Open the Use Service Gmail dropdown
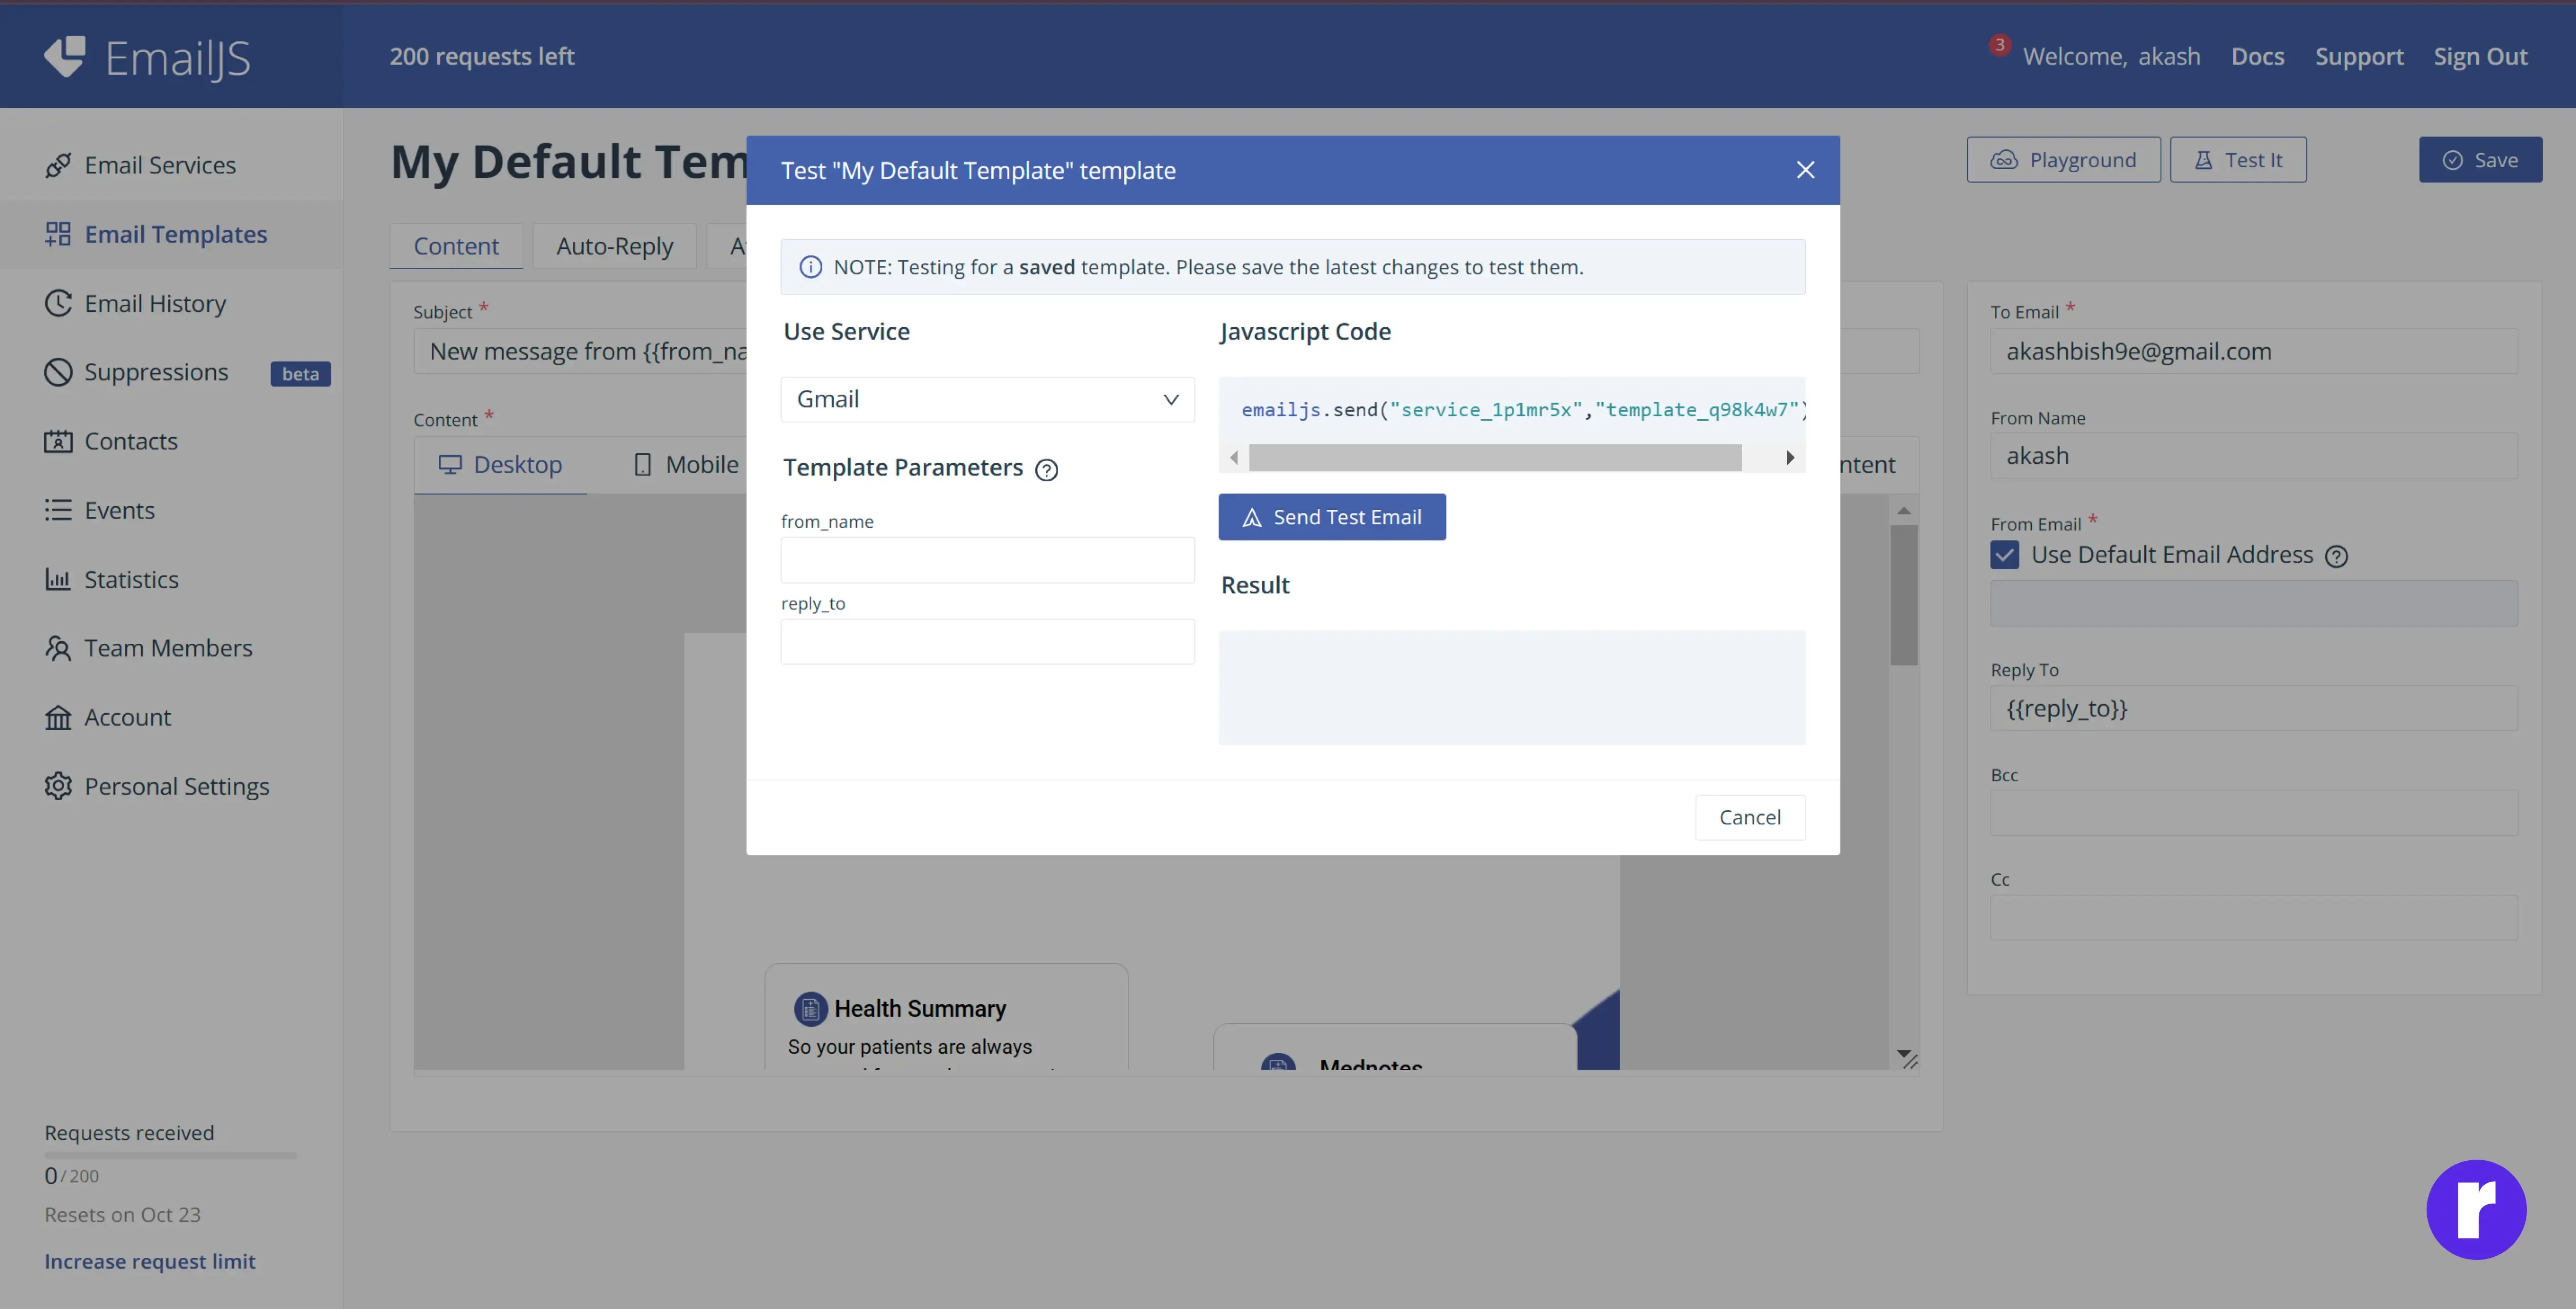 pyautogui.click(x=987, y=399)
